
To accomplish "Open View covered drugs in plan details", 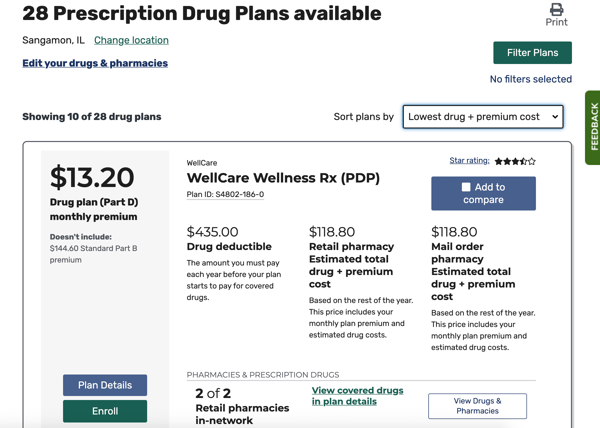I will [x=357, y=396].
